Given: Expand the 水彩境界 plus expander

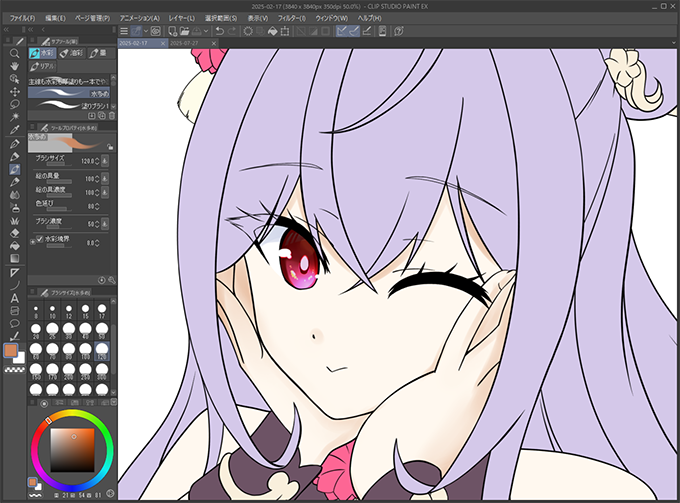Looking at the screenshot, I should (33, 242).
